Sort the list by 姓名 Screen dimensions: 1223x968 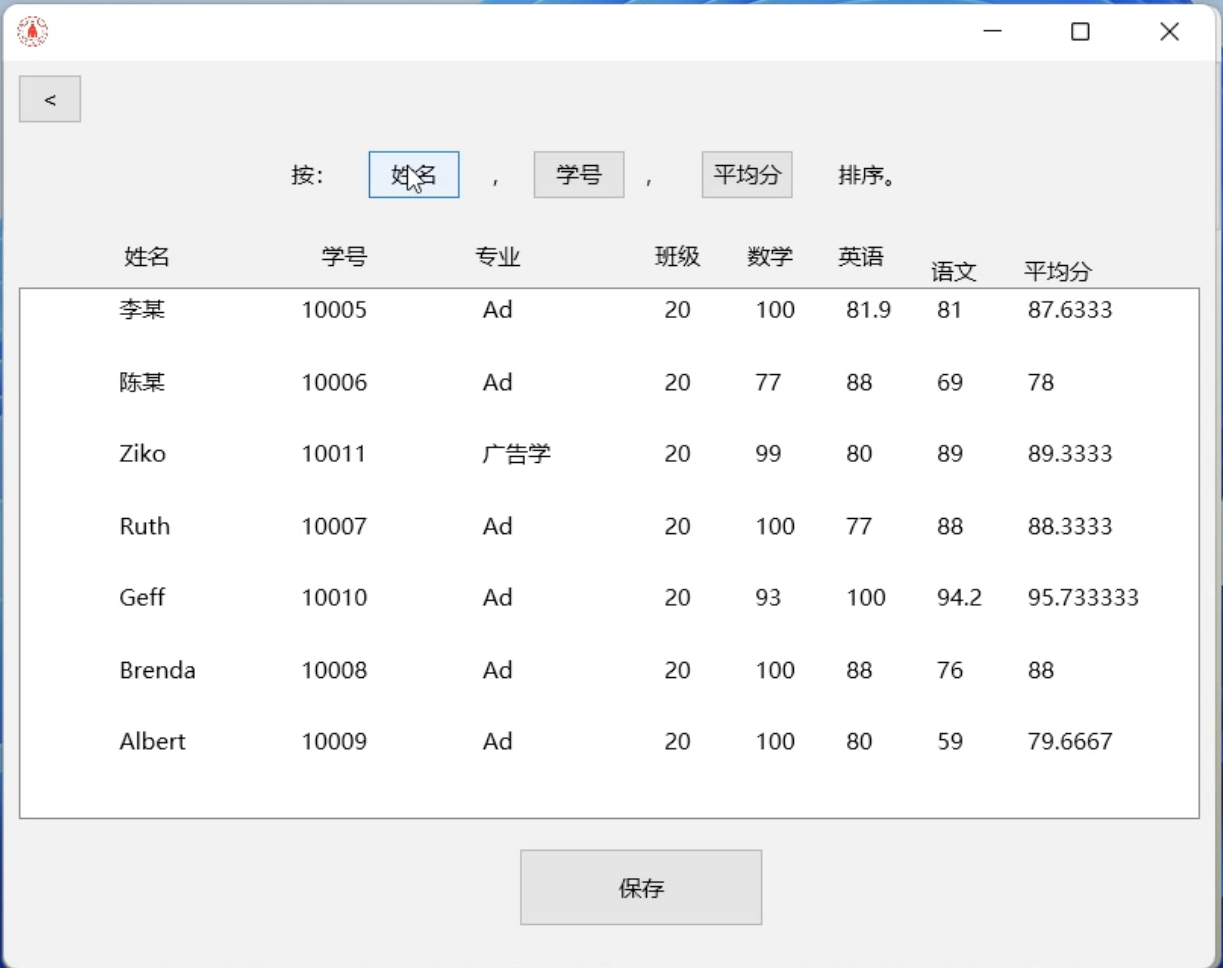click(414, 175)
